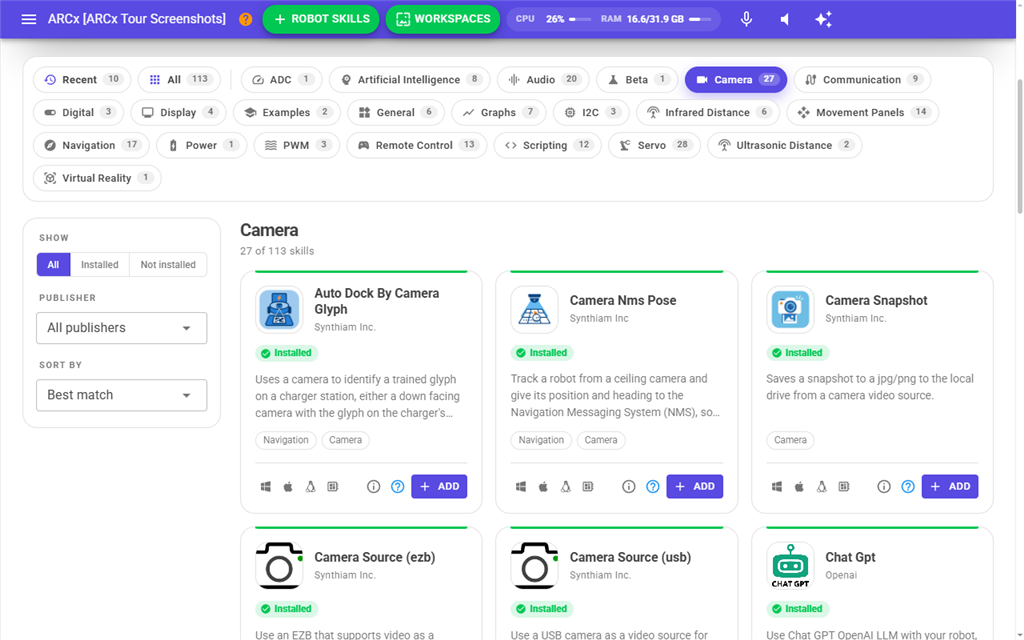Switch to Artificial Intelligence category

(x=410, y=80)
